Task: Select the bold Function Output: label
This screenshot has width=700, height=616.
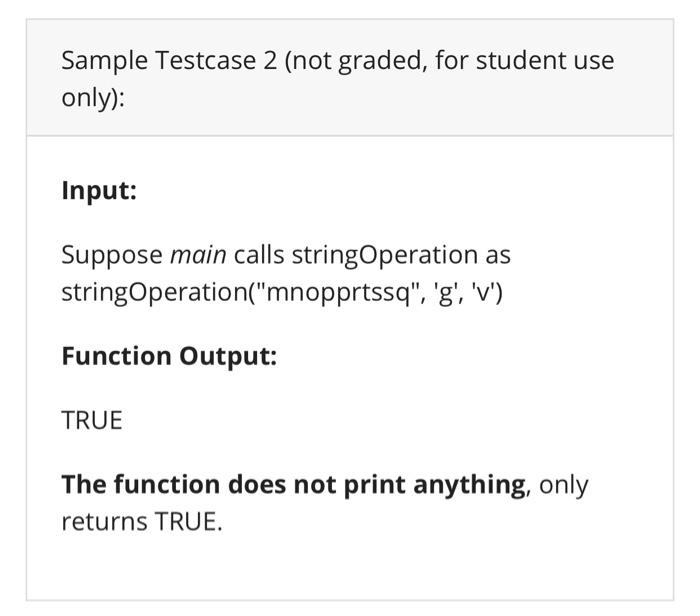Action: (x=169, y=356)
